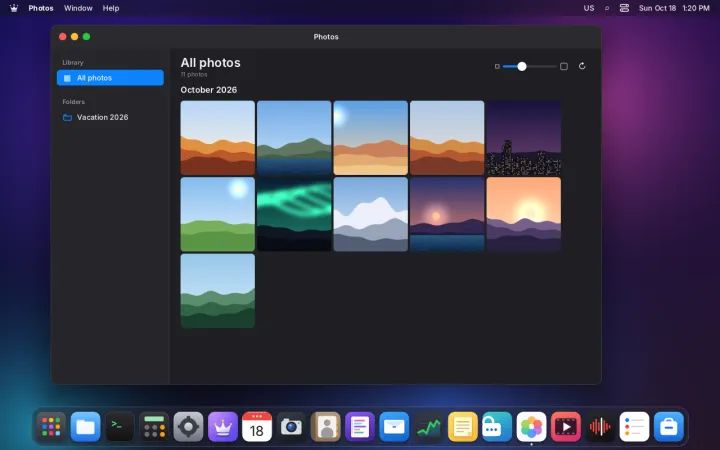Open System Settings gear in dock
Viewport: 720px width, 450px height.
188,427
